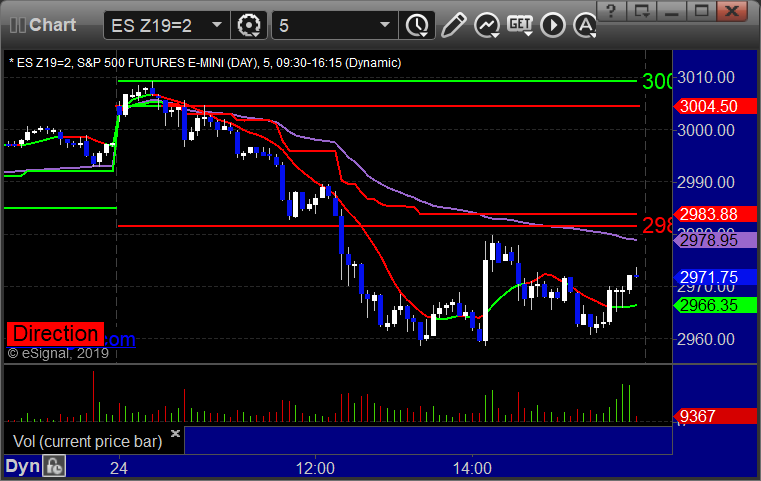Open the chart settings gear icon
Image resolution: width=761 pixels, height=481 pixels.
(249, 25)
